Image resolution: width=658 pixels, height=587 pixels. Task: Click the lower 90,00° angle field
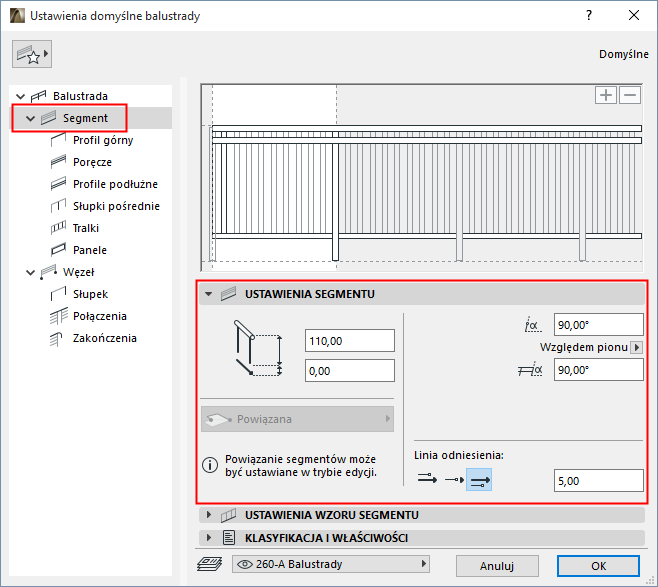[598, 370]
